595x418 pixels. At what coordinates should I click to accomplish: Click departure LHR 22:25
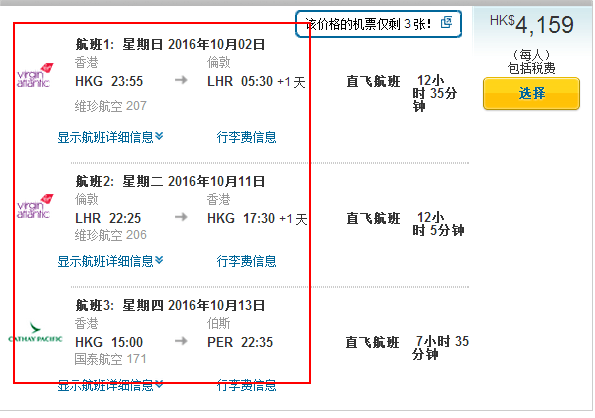(x=108, y=218)
